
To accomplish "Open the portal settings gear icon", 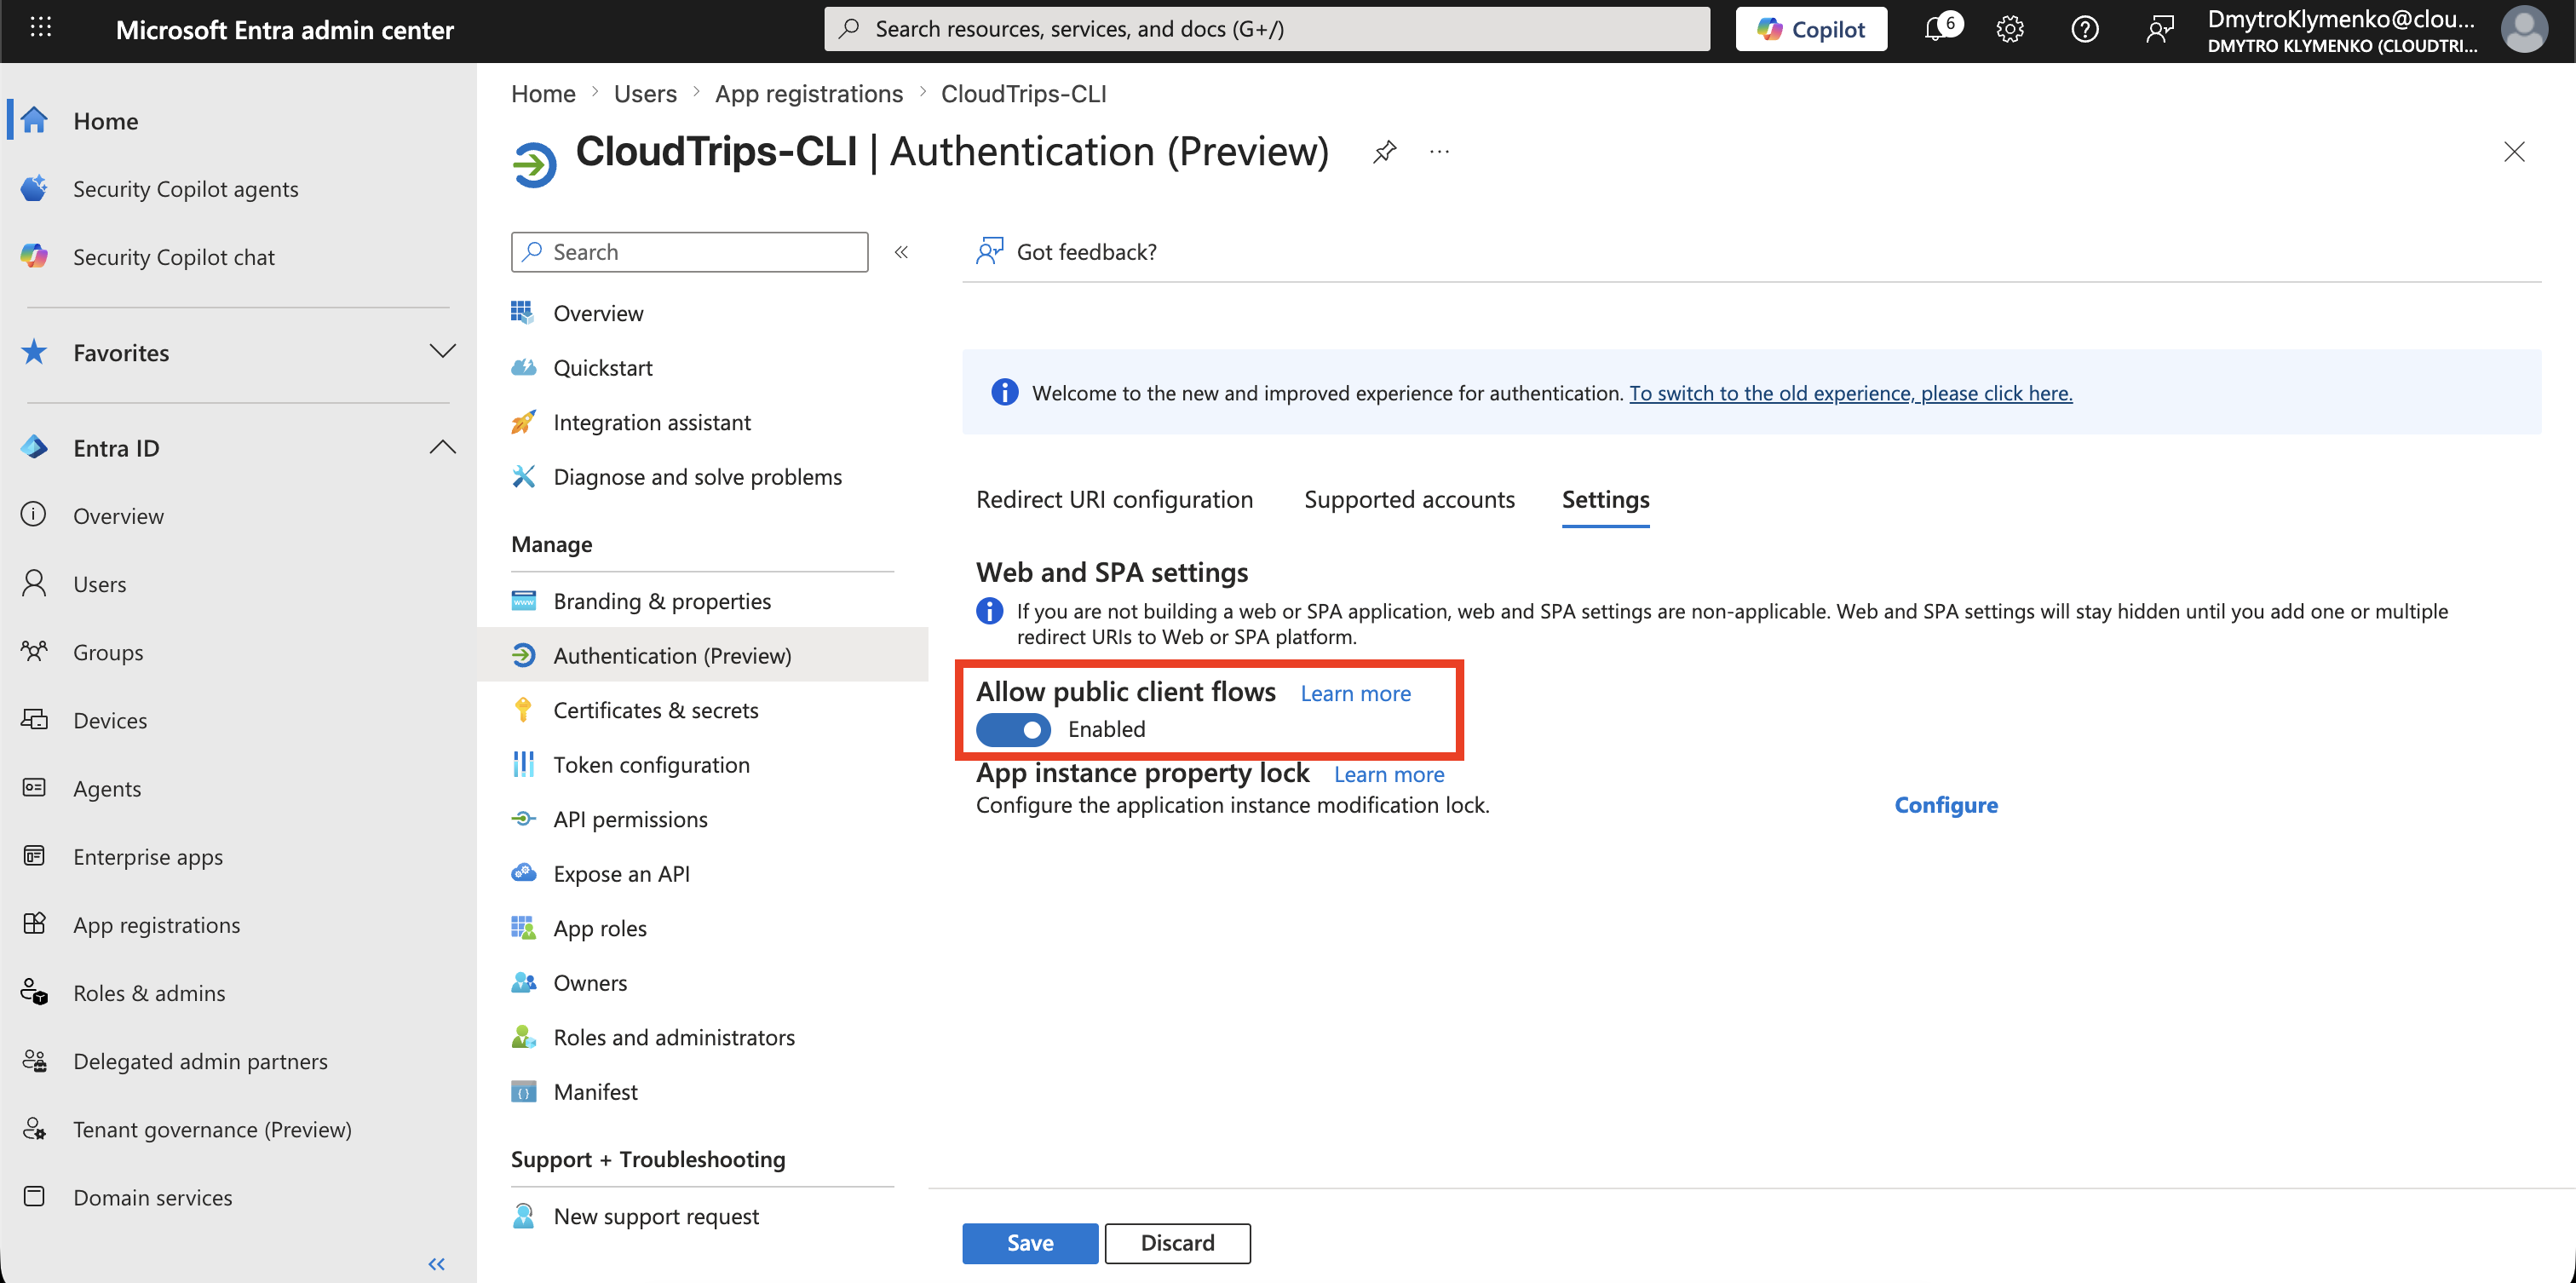I will 2010,29.
